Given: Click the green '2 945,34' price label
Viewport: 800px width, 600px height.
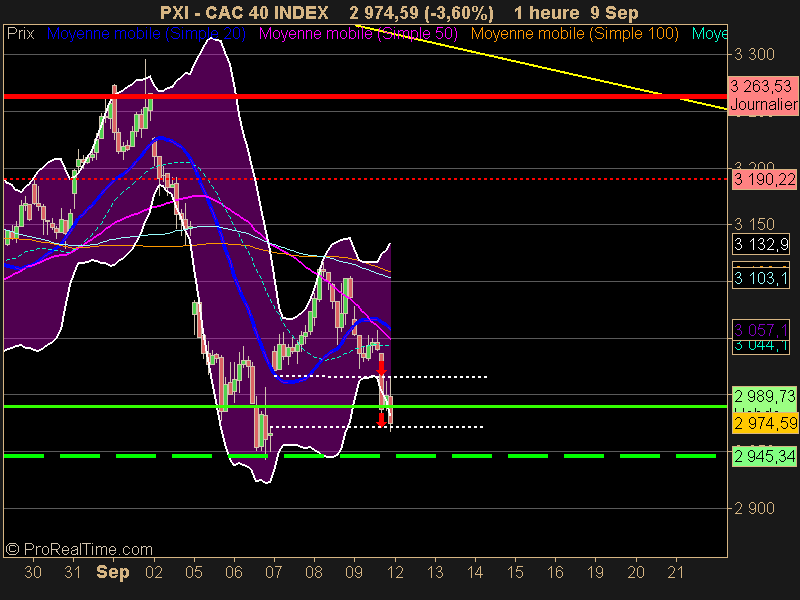Looking at the screenshot, I should 765,456.
